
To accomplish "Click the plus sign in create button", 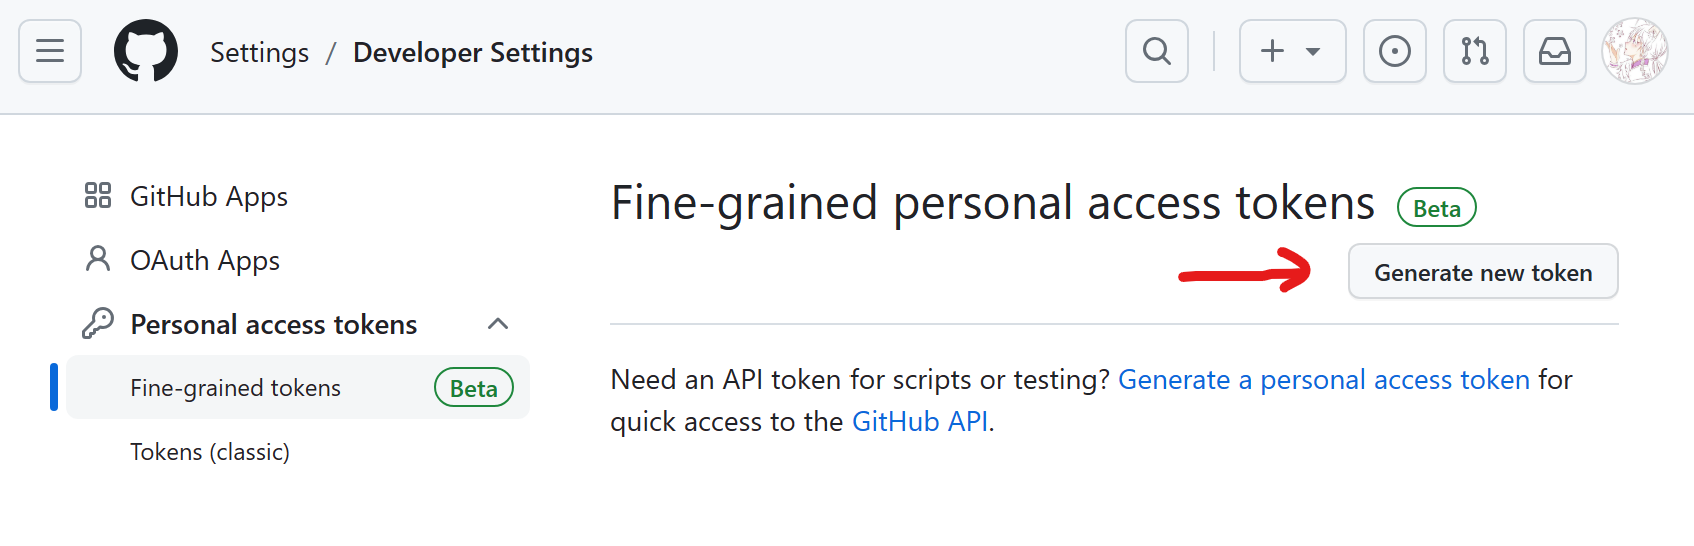I will click(x=1272, y=51).
